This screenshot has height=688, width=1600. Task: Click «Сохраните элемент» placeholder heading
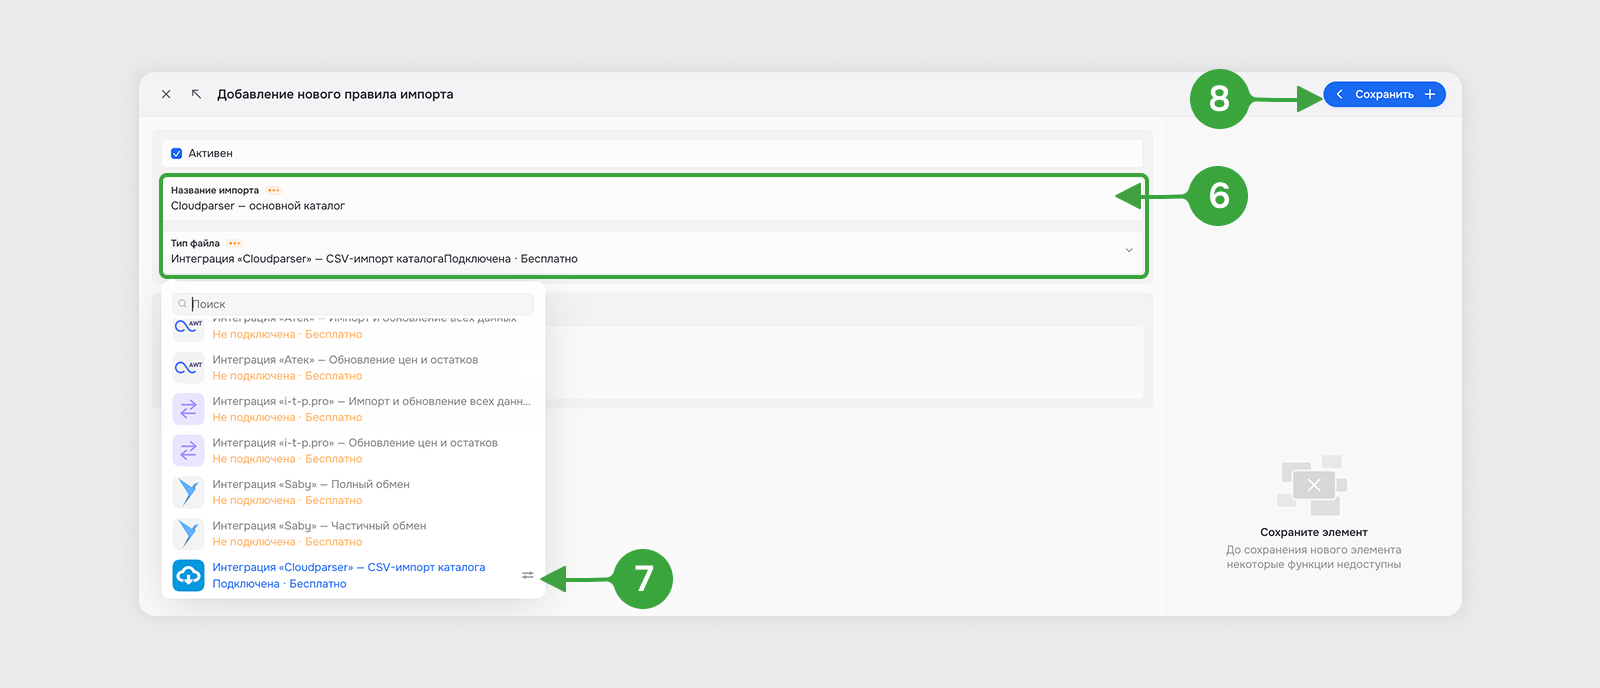1313,532
